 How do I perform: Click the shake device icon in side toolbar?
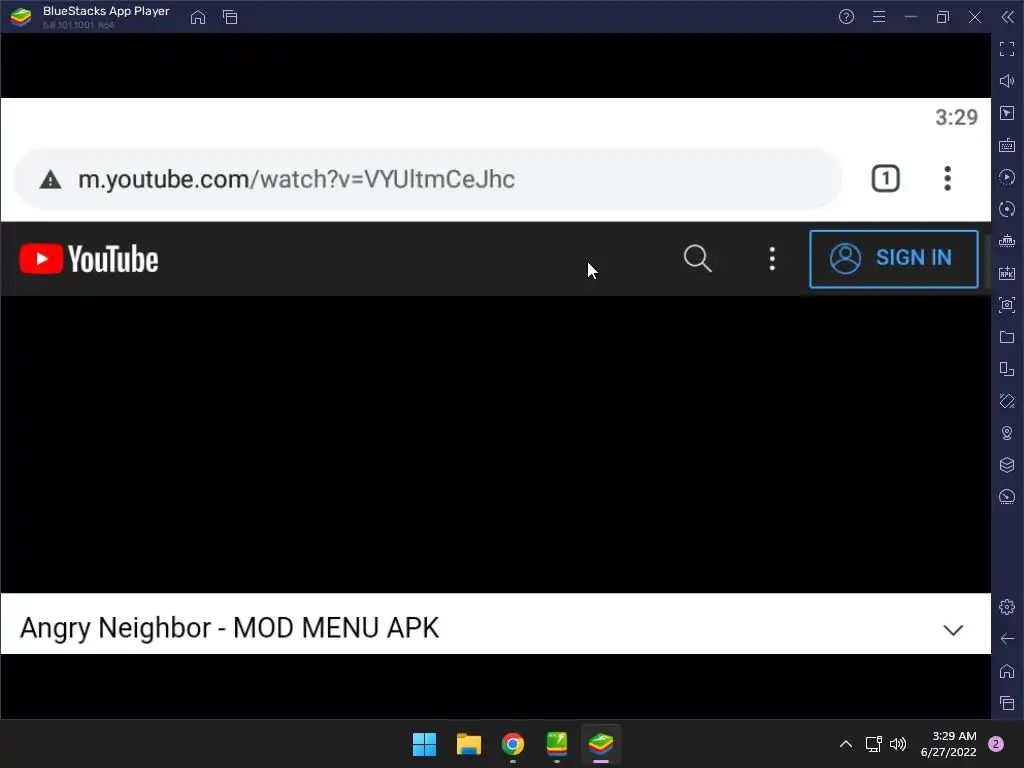tap(1007, 401)
